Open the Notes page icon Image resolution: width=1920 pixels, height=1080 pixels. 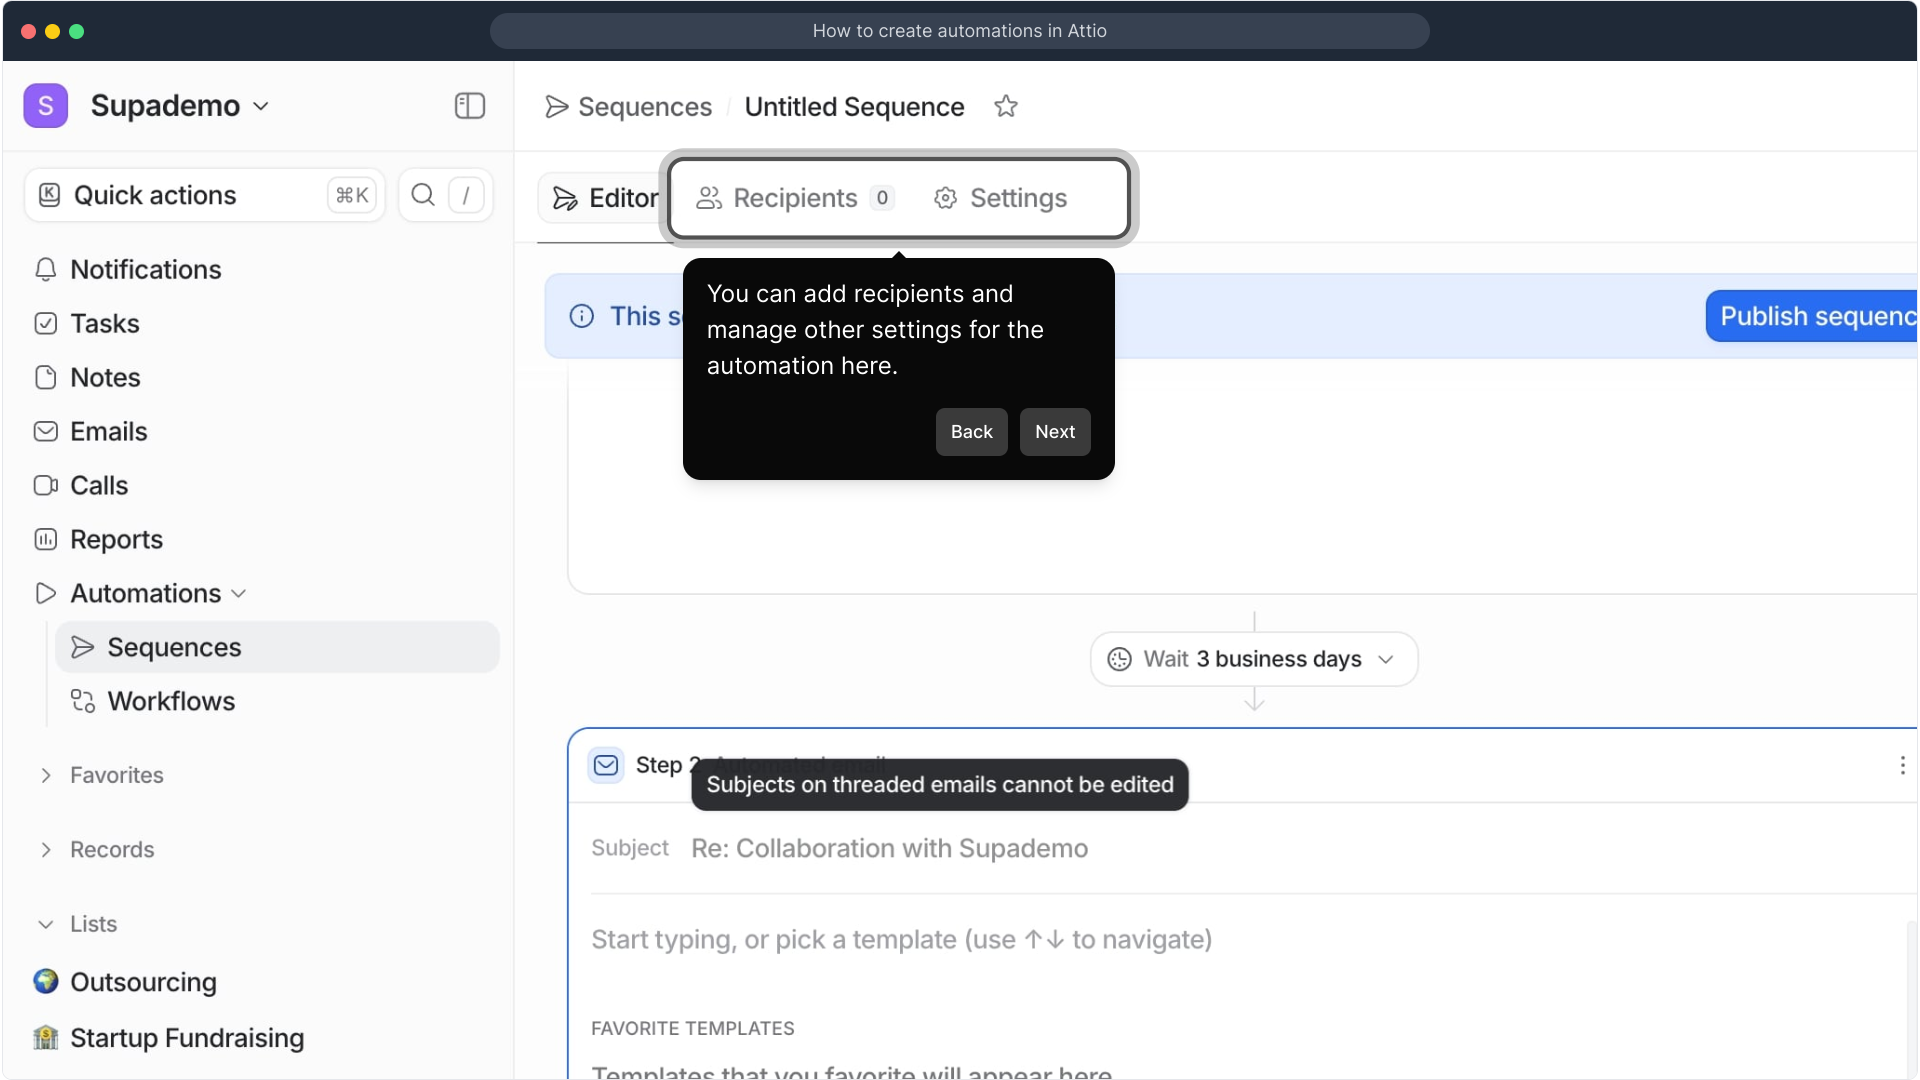46,378
